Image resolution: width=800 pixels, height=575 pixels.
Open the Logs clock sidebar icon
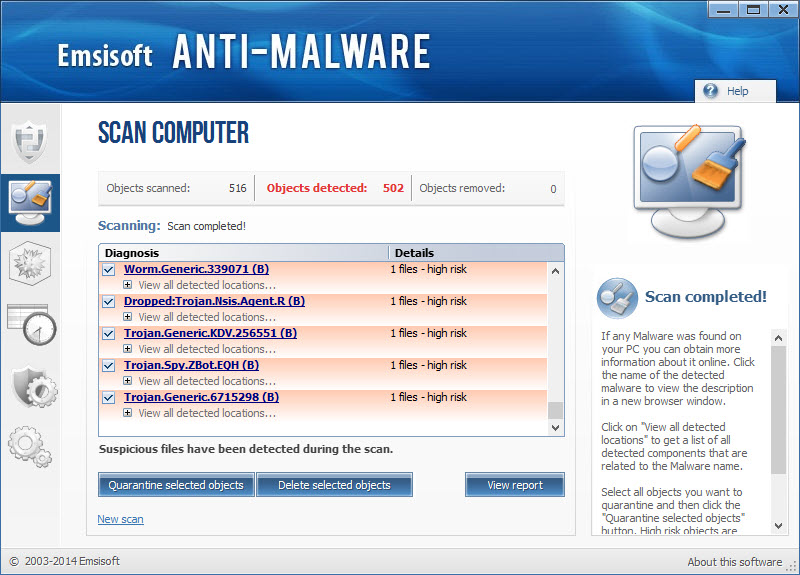(31, 325)
